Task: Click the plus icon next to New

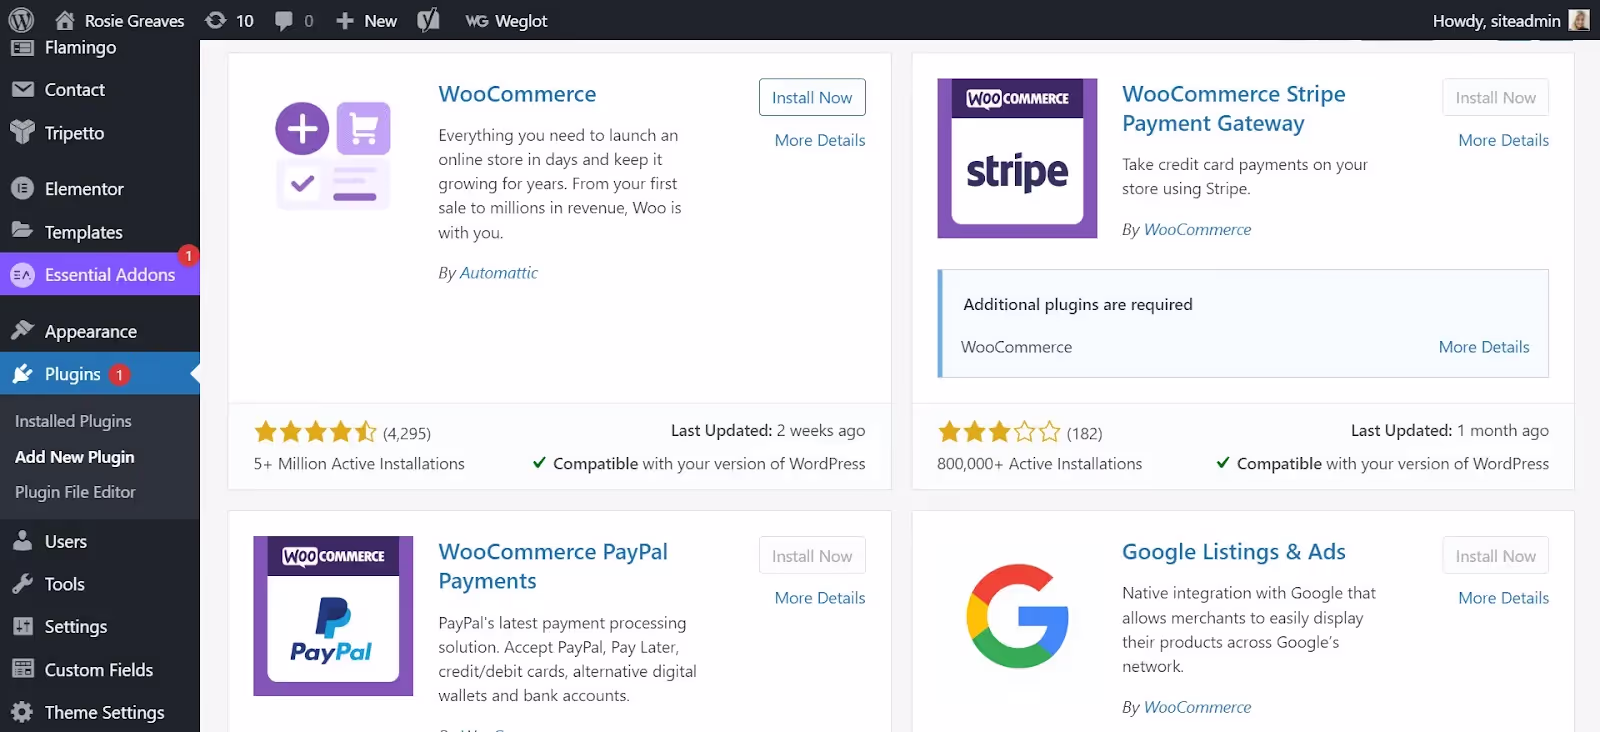Action: click(x=345, y=21)
